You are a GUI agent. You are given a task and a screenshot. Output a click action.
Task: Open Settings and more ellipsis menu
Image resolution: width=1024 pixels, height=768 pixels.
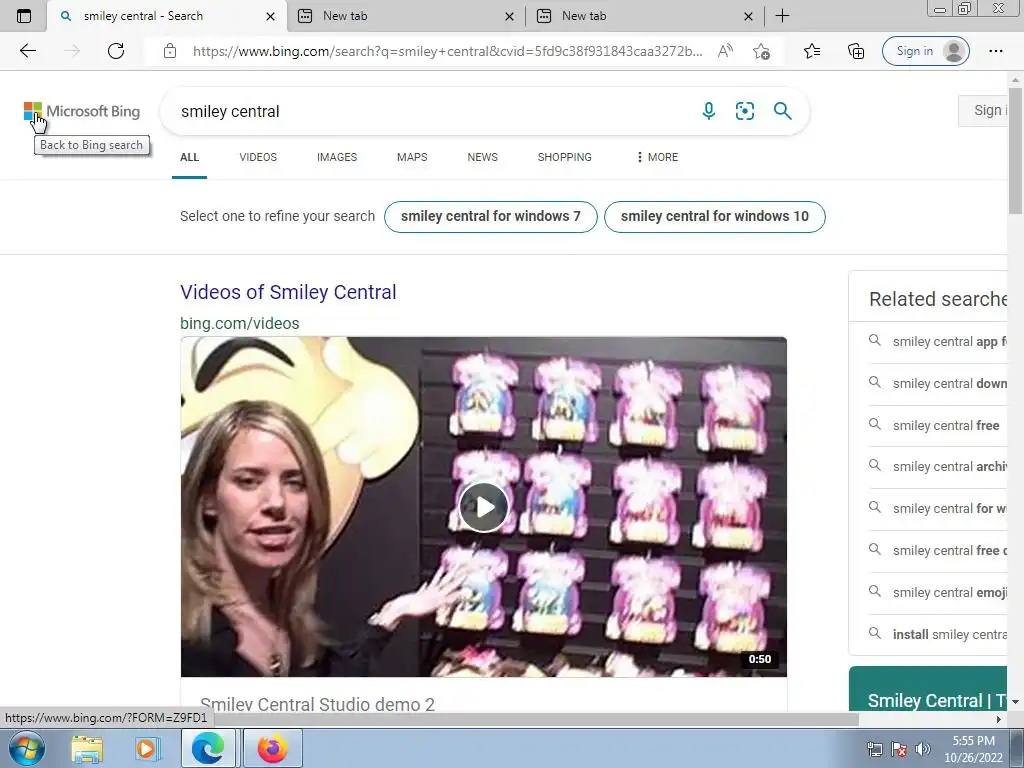[x=995, y=51]
